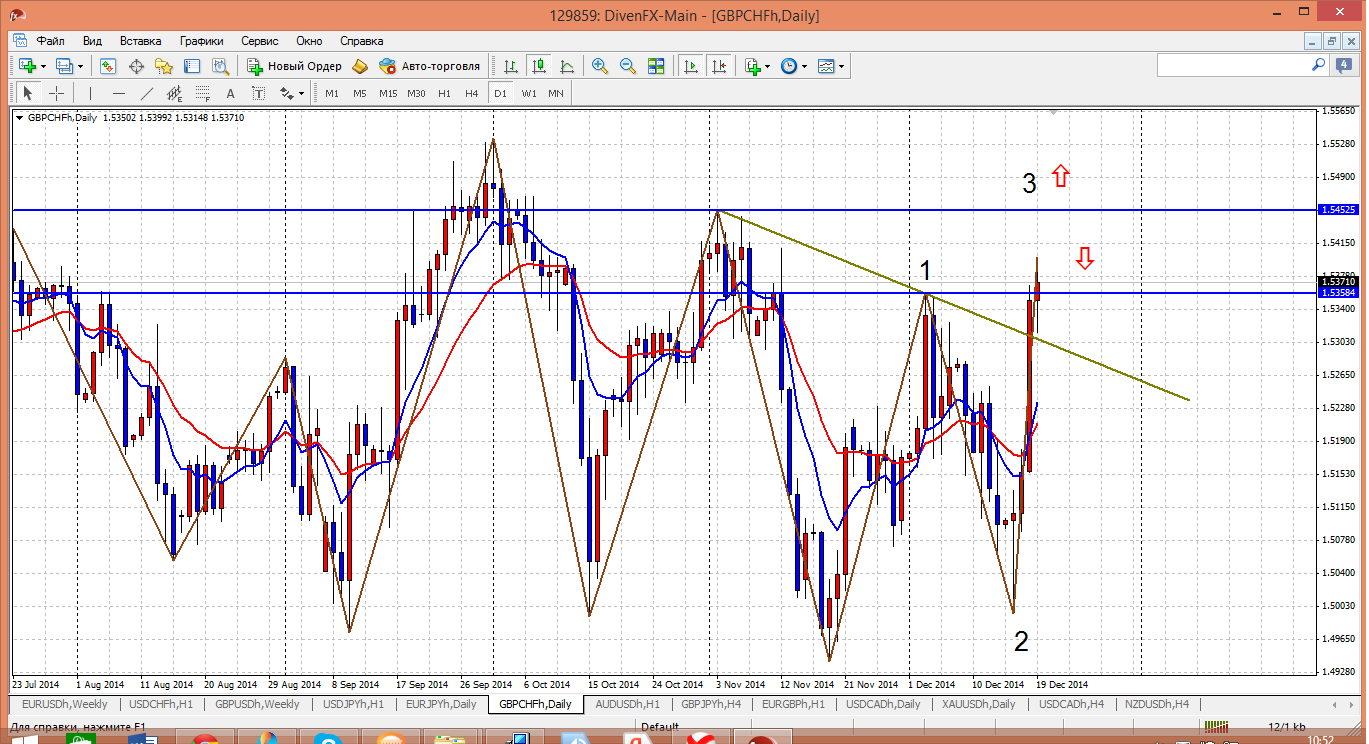Expand the indicators list dropdown
This screenshot has width=1369, height=744.
(767, 66)
